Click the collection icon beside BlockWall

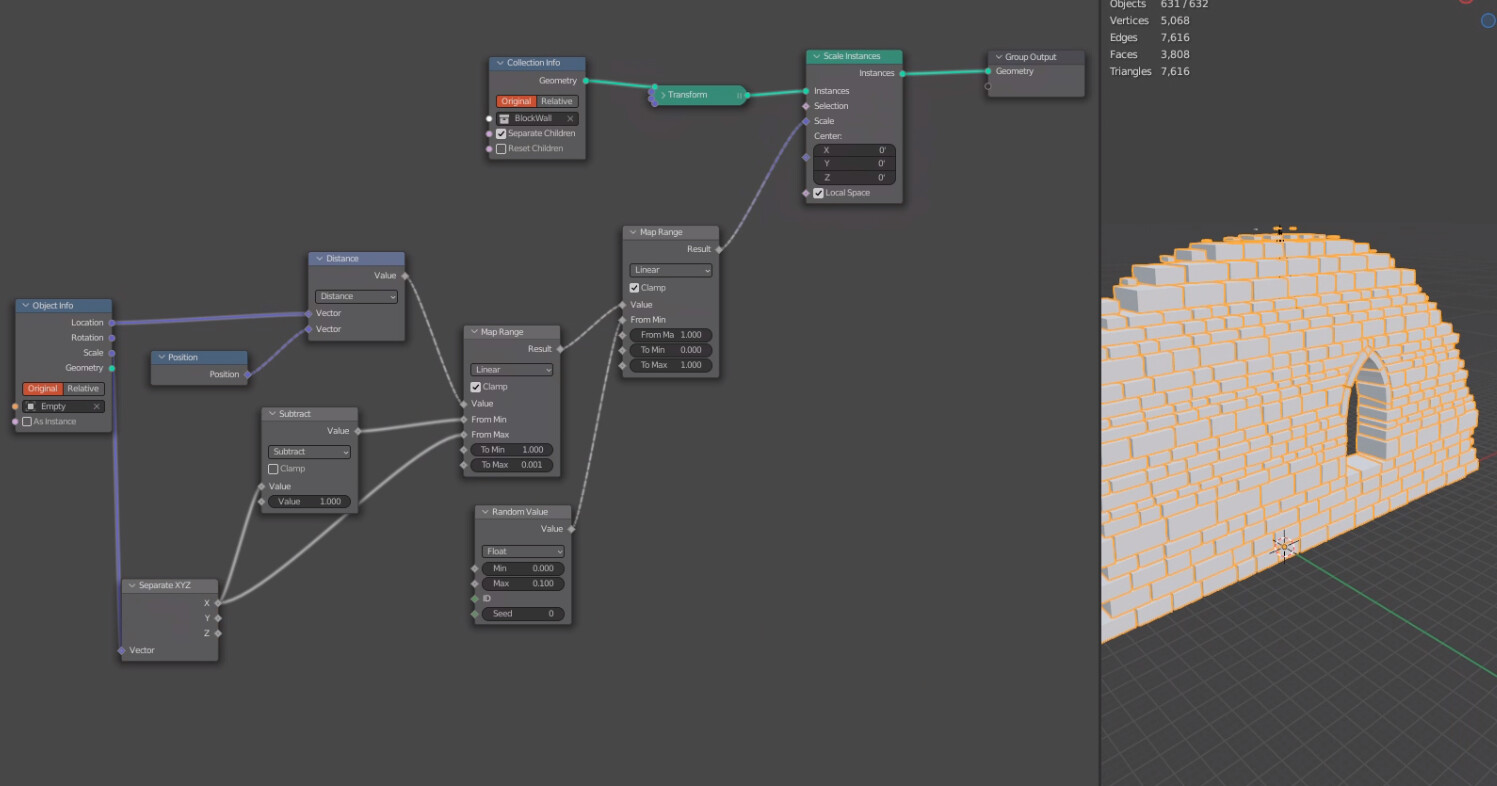pos(504,118)
